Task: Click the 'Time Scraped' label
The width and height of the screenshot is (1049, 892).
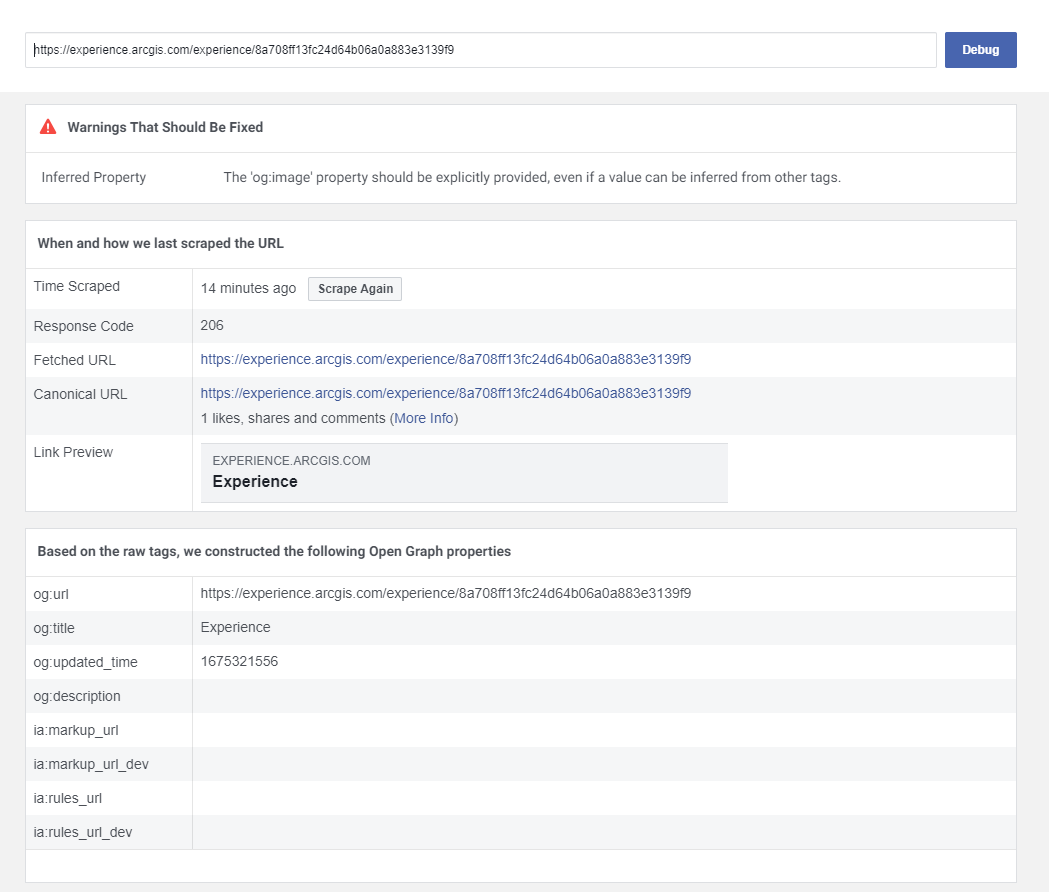Action: (x=77, y=286)
